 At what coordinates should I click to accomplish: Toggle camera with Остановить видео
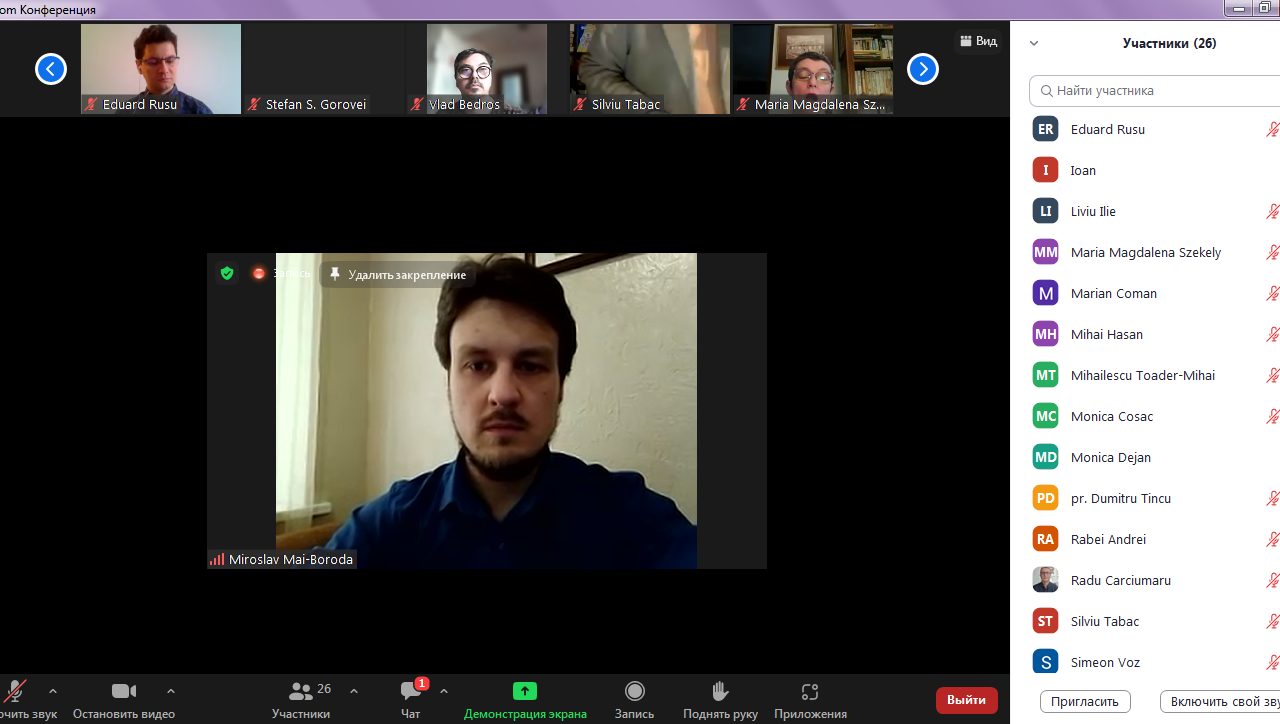point(124,692)
